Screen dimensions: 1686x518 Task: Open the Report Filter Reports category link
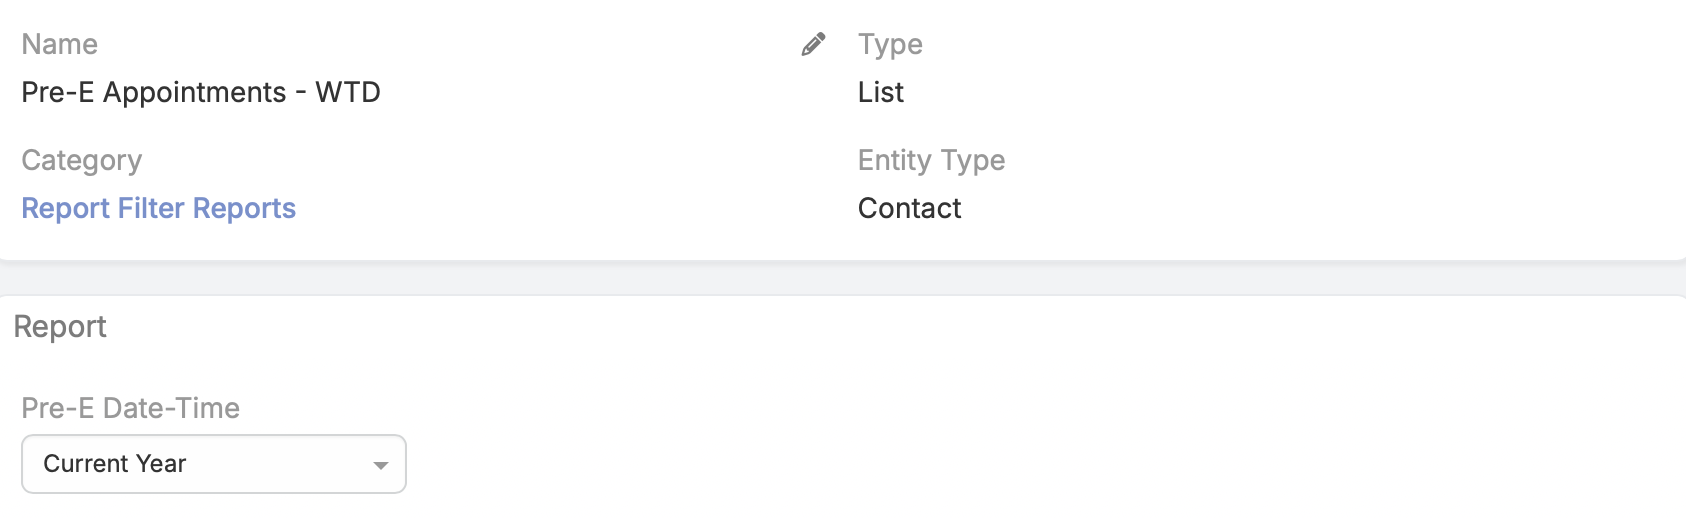pos(159,208)
